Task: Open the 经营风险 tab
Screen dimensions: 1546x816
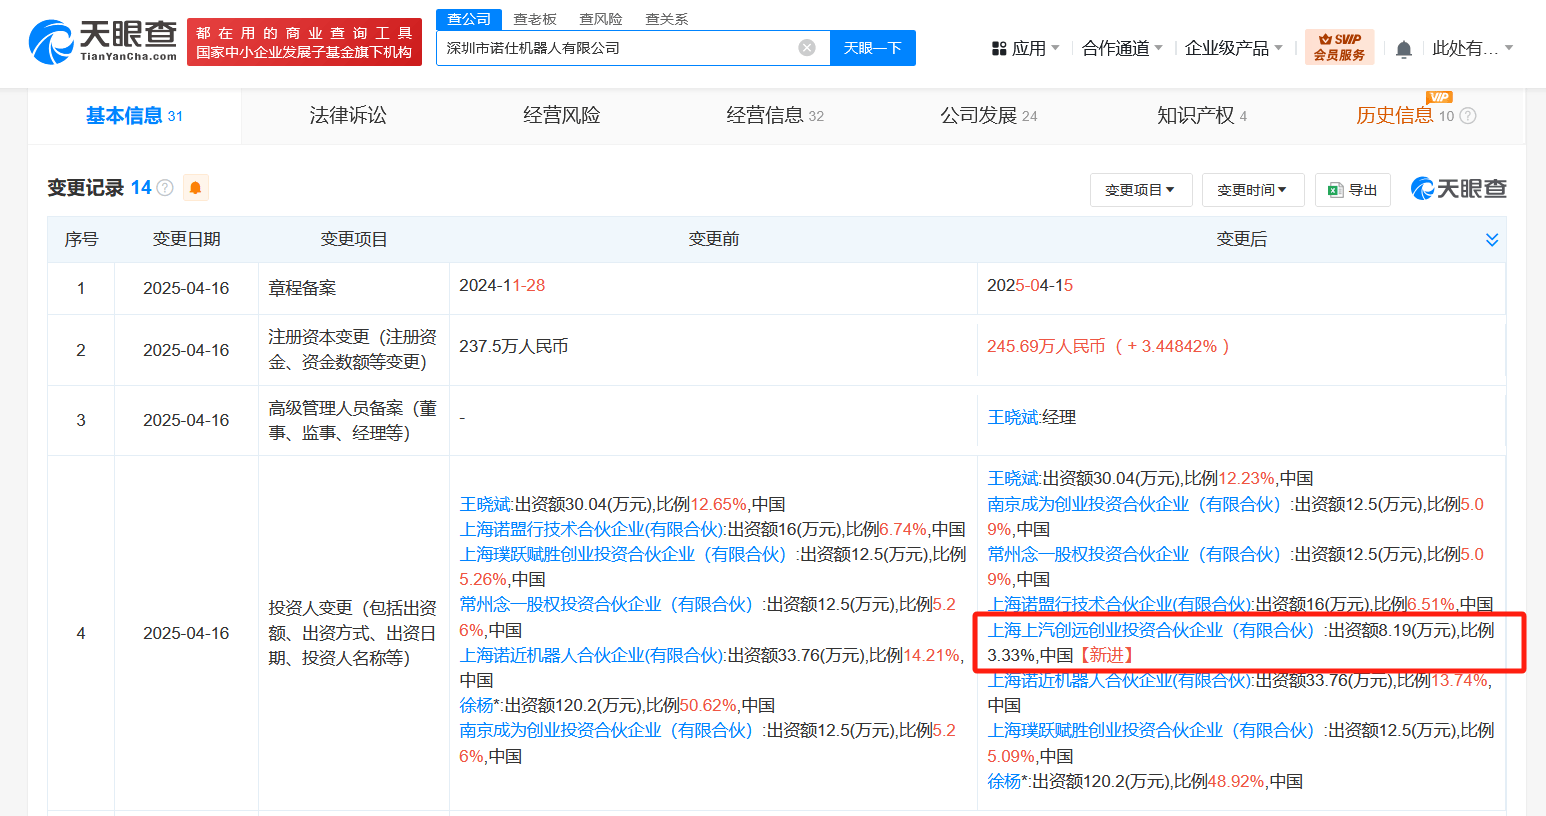Action: (562, 116)
